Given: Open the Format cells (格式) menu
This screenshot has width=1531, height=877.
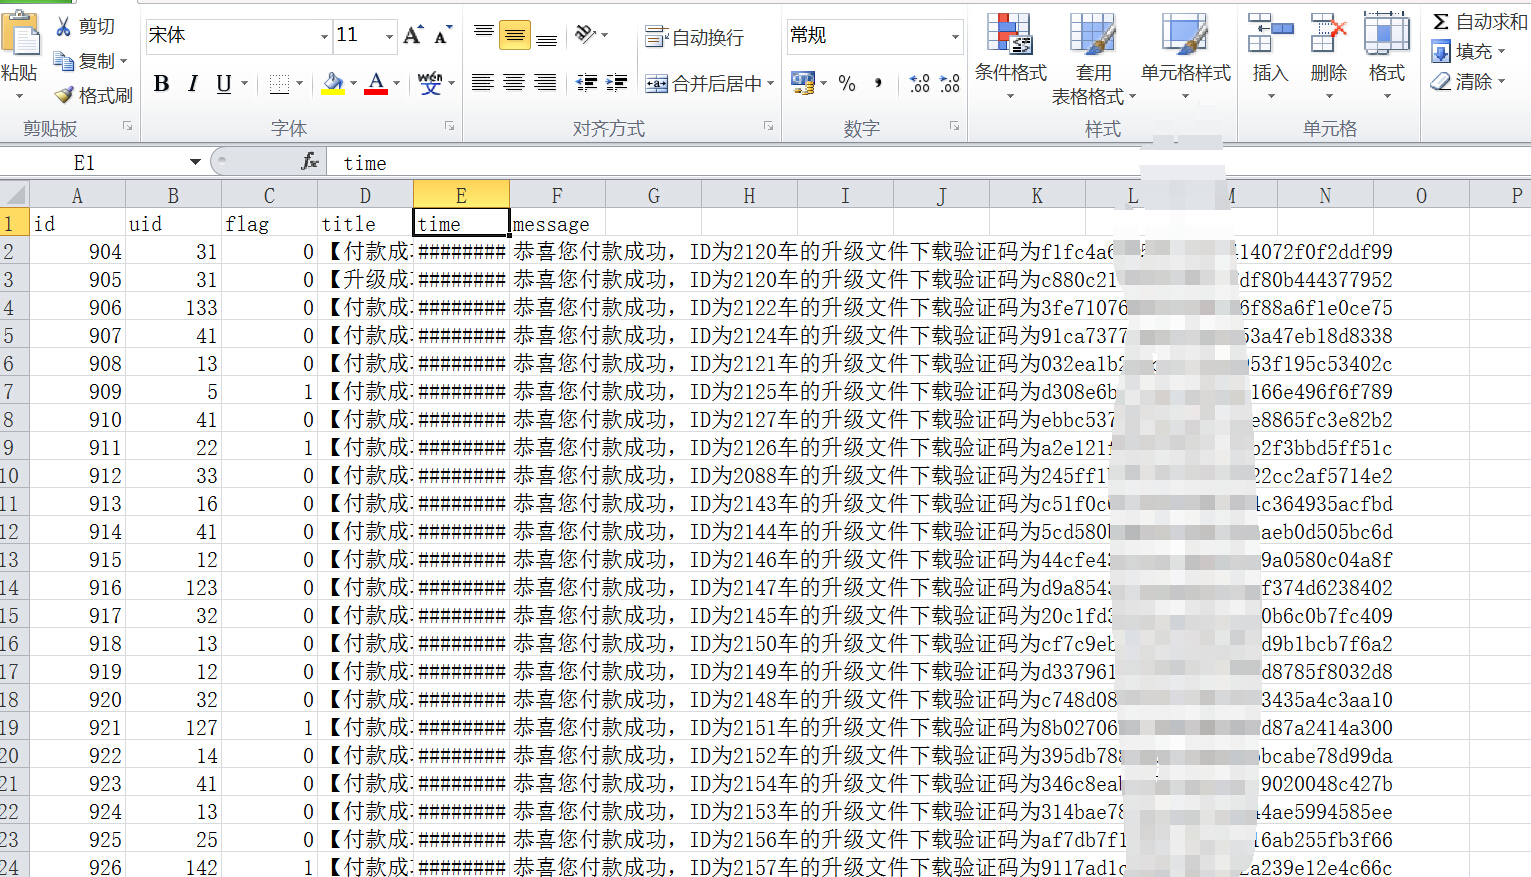Looking at the screenshot, I should 1387,57.
